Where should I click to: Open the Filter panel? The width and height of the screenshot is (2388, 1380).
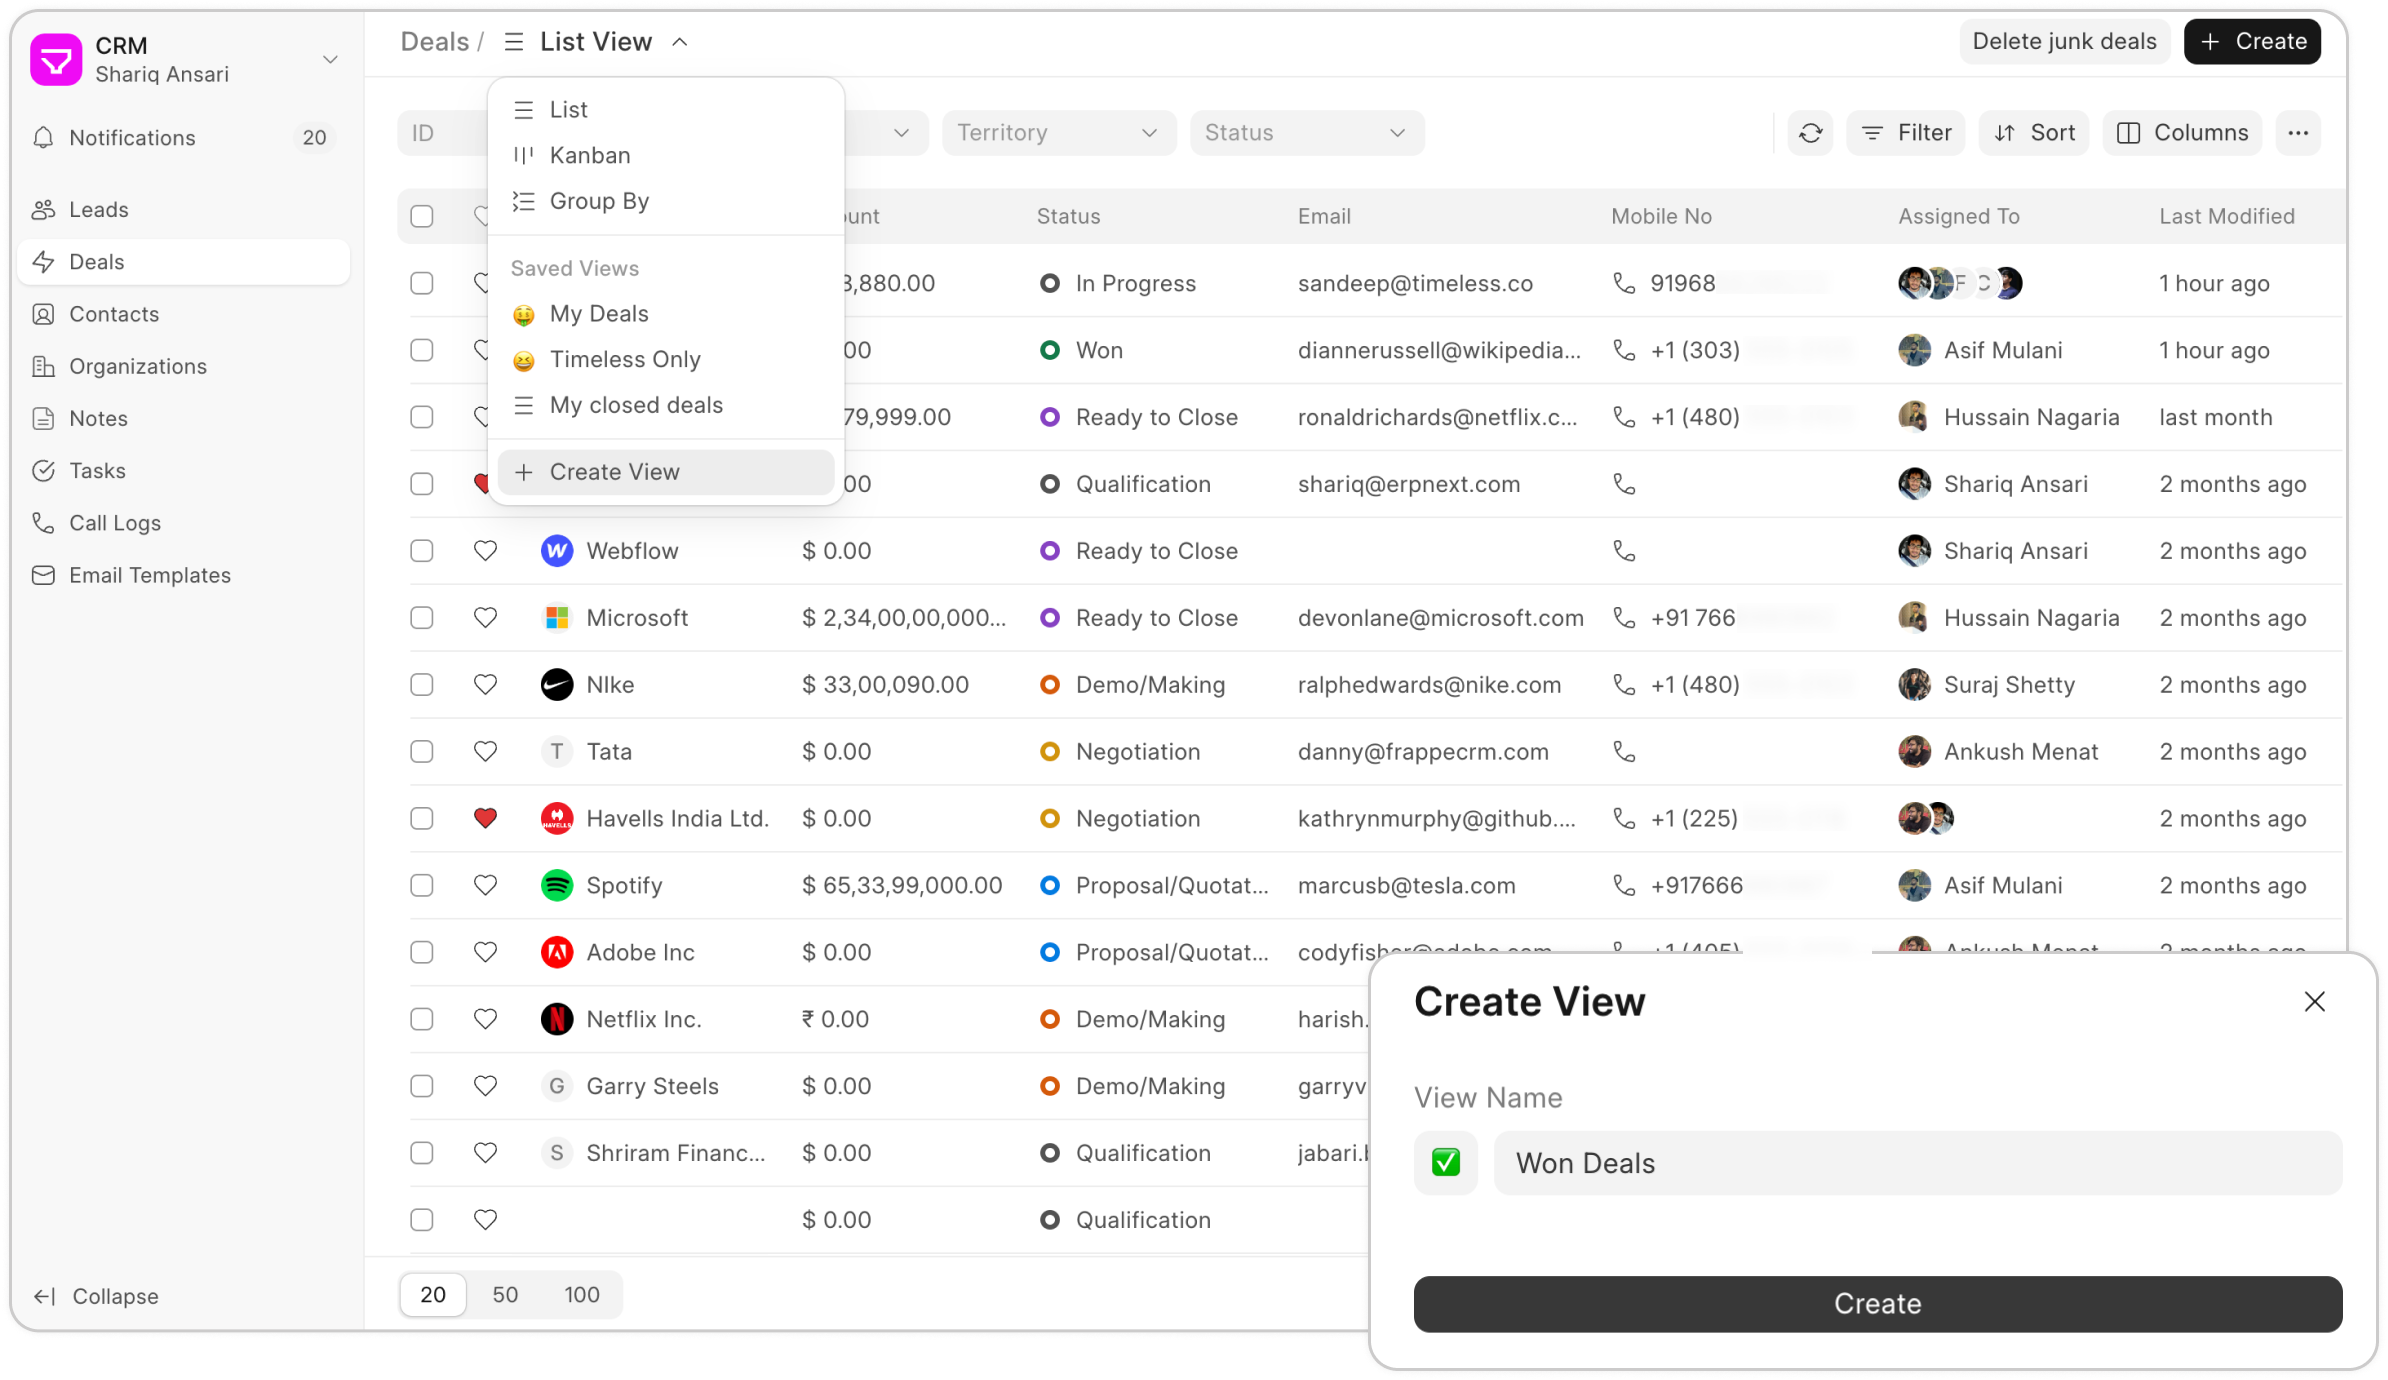point(1905,132)
